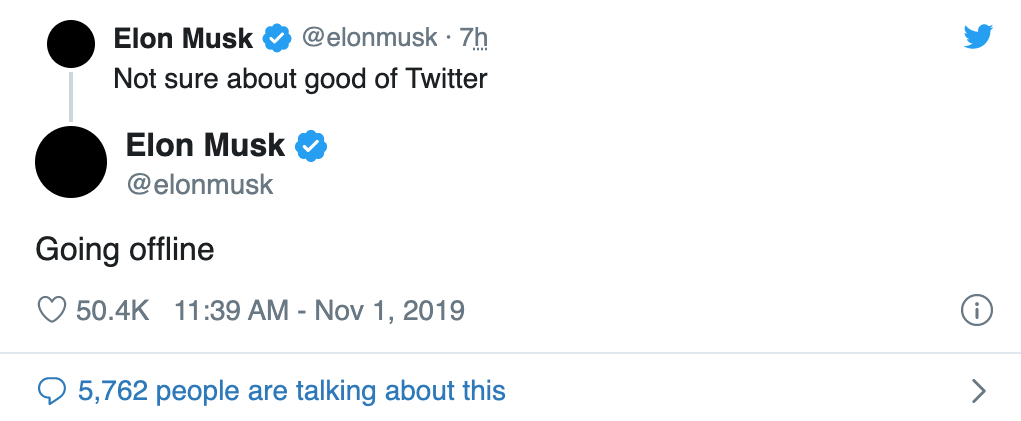Click the 50.4K likes count
This screenshot has height=421, width=1021.
coord(112,310)
